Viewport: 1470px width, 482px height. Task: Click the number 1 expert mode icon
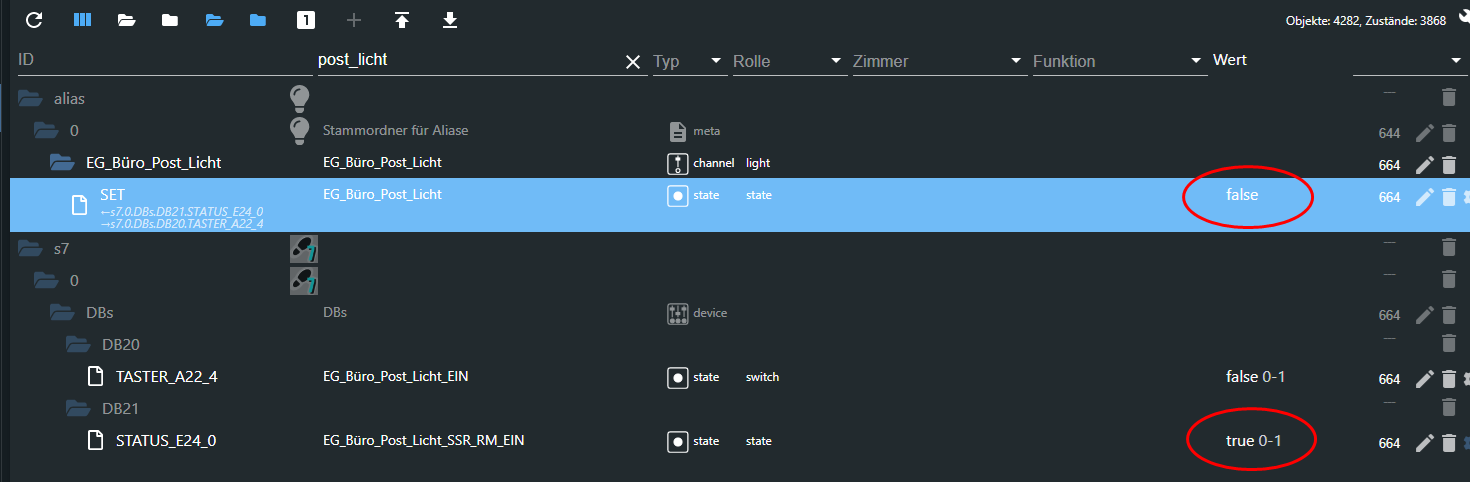(305, 20)
